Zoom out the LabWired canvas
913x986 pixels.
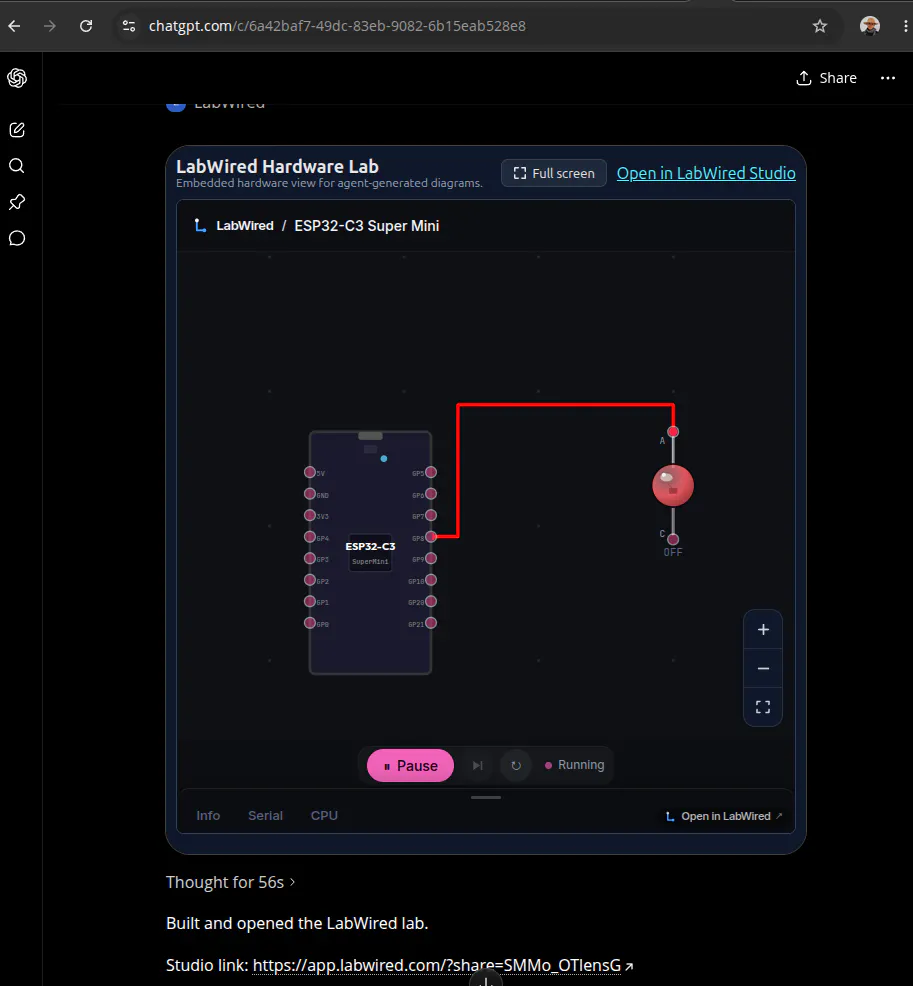763,668
